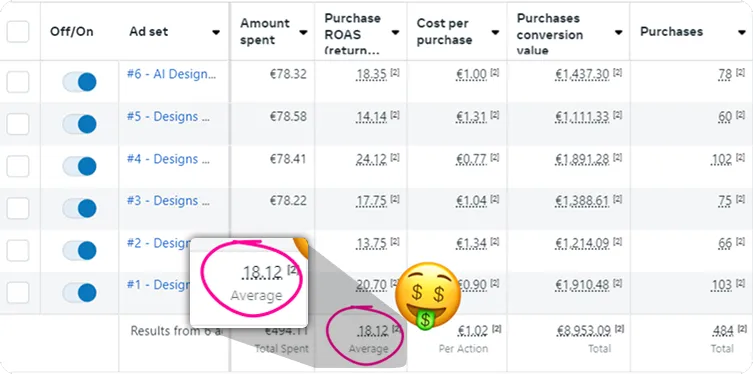
Task: Select the checkbox for ad set #3
Action: [x=18, y=208]
